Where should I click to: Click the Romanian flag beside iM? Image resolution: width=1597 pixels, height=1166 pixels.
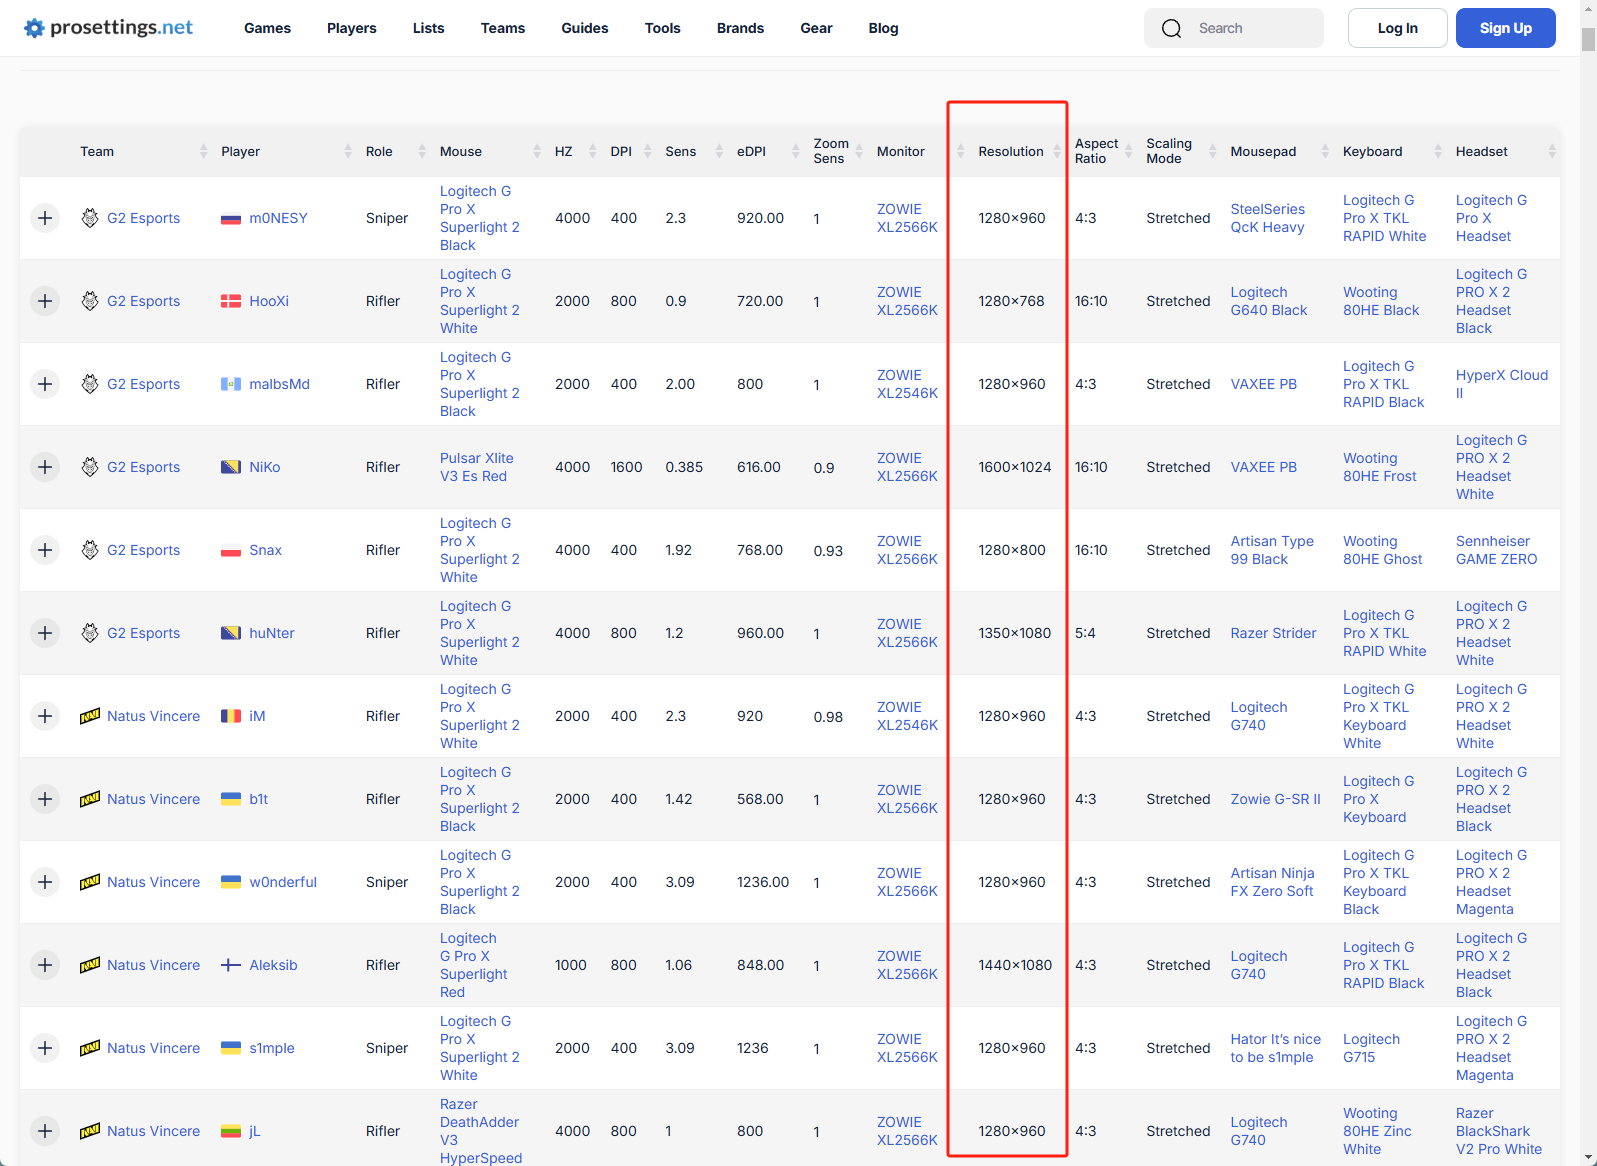click(x=231, y=716)
